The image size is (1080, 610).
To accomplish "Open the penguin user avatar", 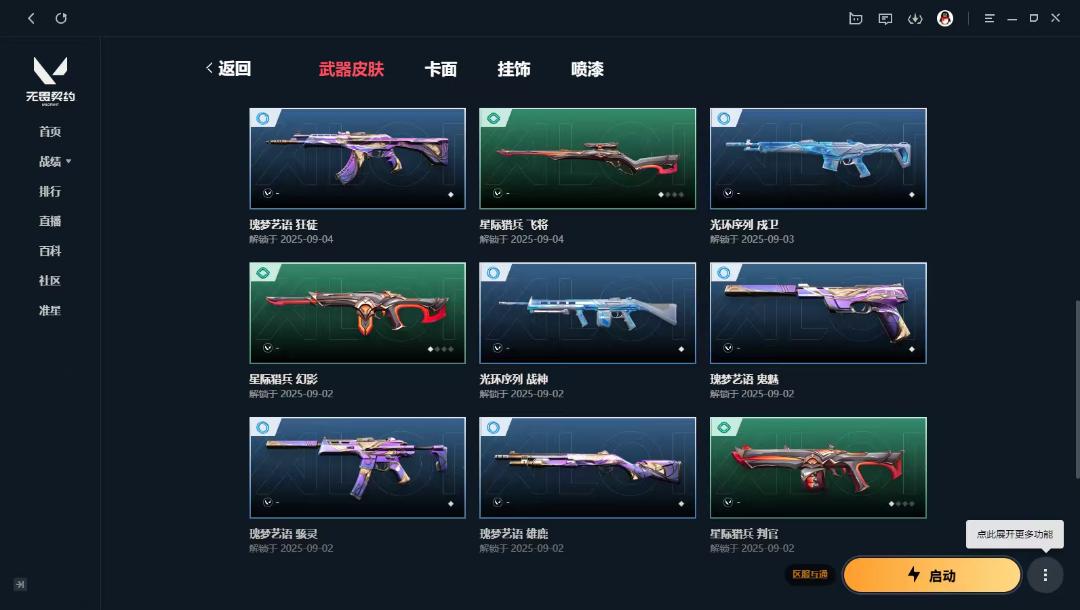I will click(x=945, y=19).
